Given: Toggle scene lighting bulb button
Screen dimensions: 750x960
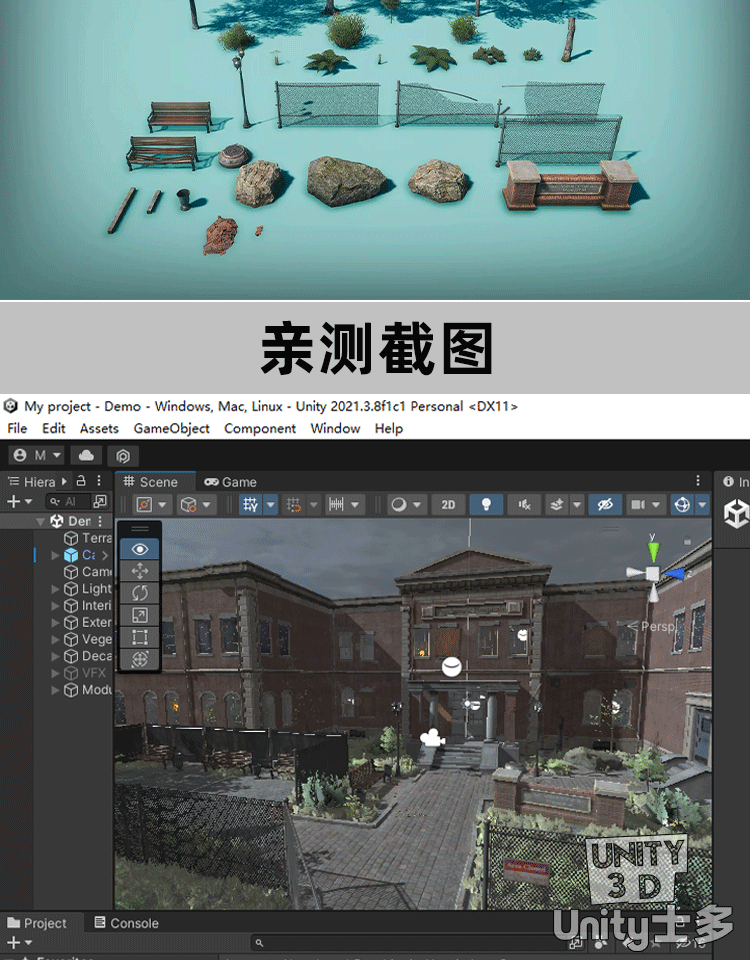Looking at the screenshot, I should coord(486,504).
